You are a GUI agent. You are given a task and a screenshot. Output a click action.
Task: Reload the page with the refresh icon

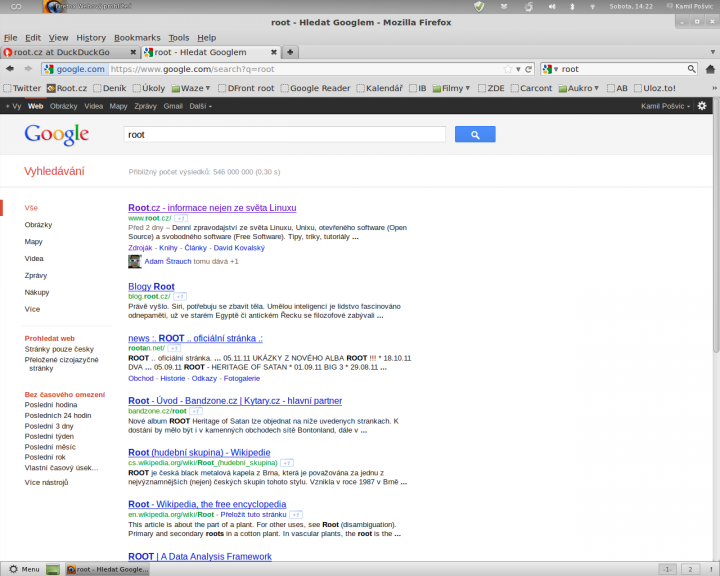529,69
